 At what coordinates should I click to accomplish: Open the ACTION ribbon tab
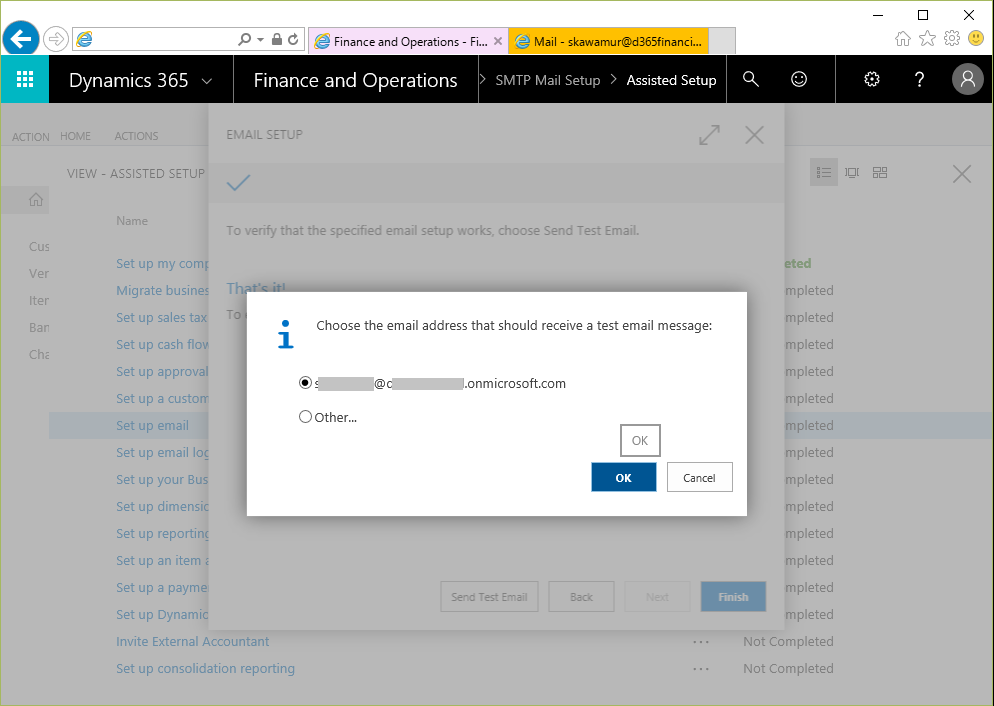[30, 136]
